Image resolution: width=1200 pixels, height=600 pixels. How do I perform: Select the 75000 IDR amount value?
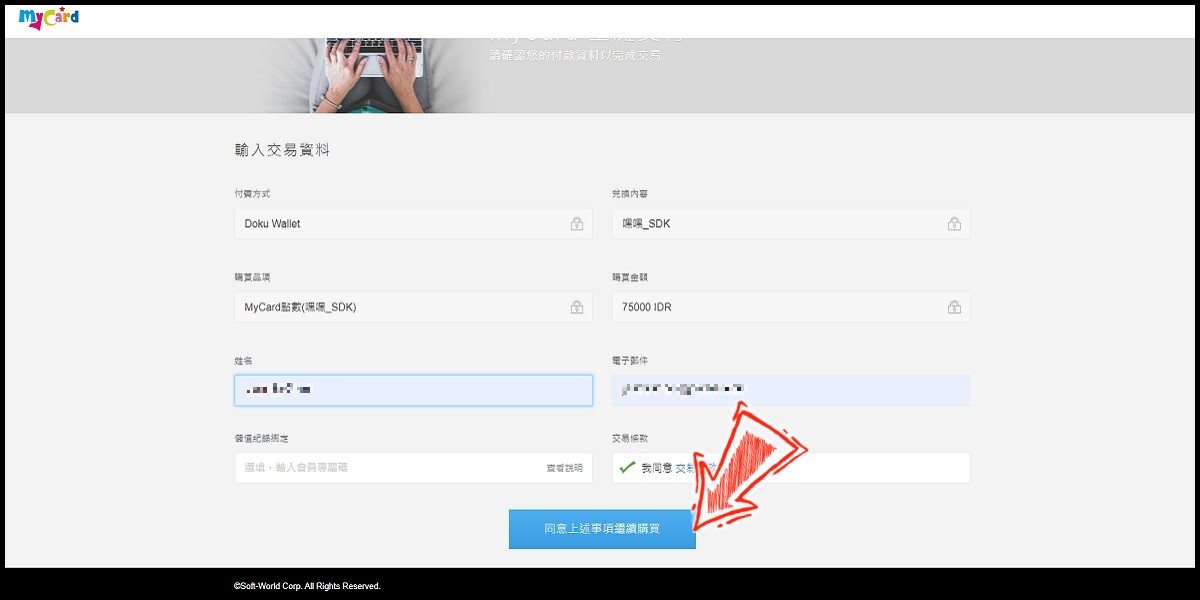pyautogui.click(x=647, y=307)
